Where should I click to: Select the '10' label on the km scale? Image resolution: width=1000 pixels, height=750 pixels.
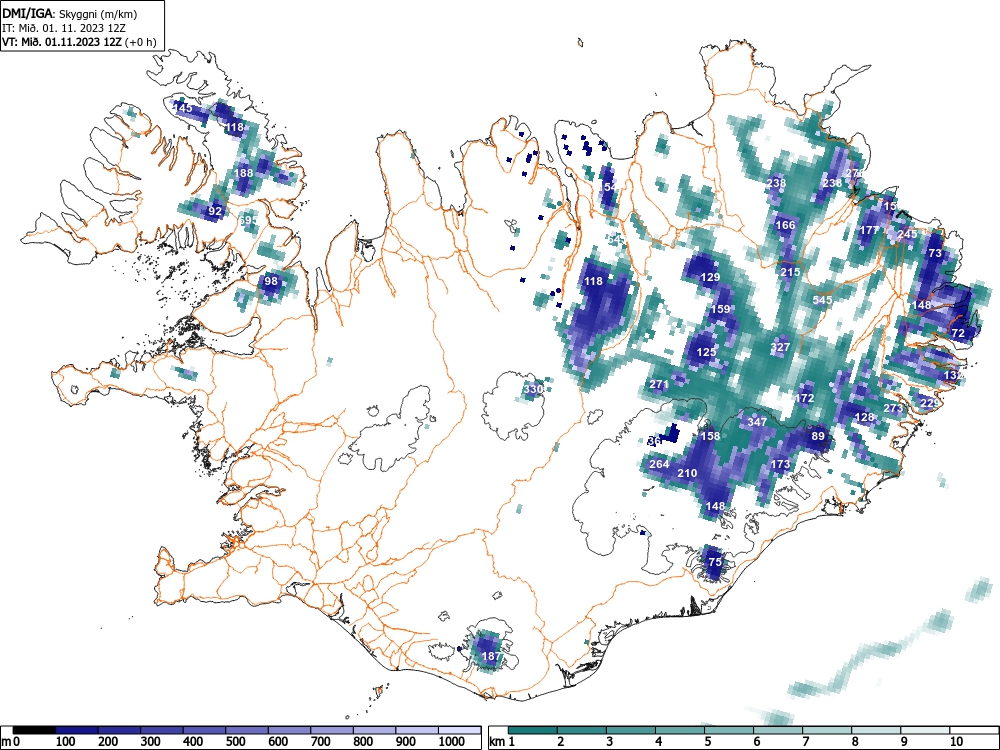pyautogui.click(x=955, y=741)
